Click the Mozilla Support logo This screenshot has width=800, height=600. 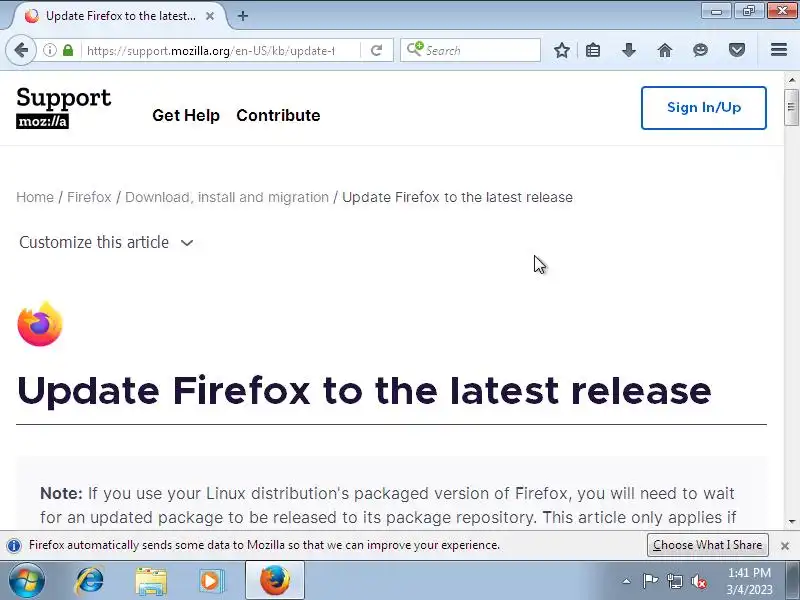coord(63,108)
